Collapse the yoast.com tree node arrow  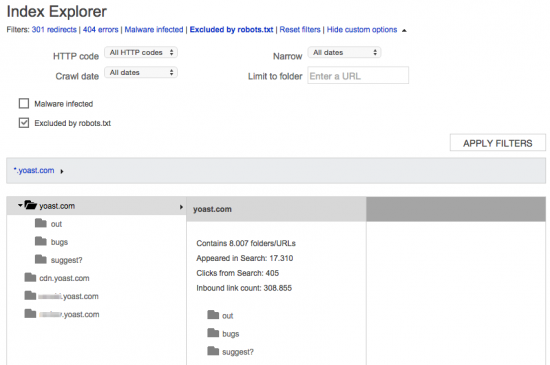point(20,205)
